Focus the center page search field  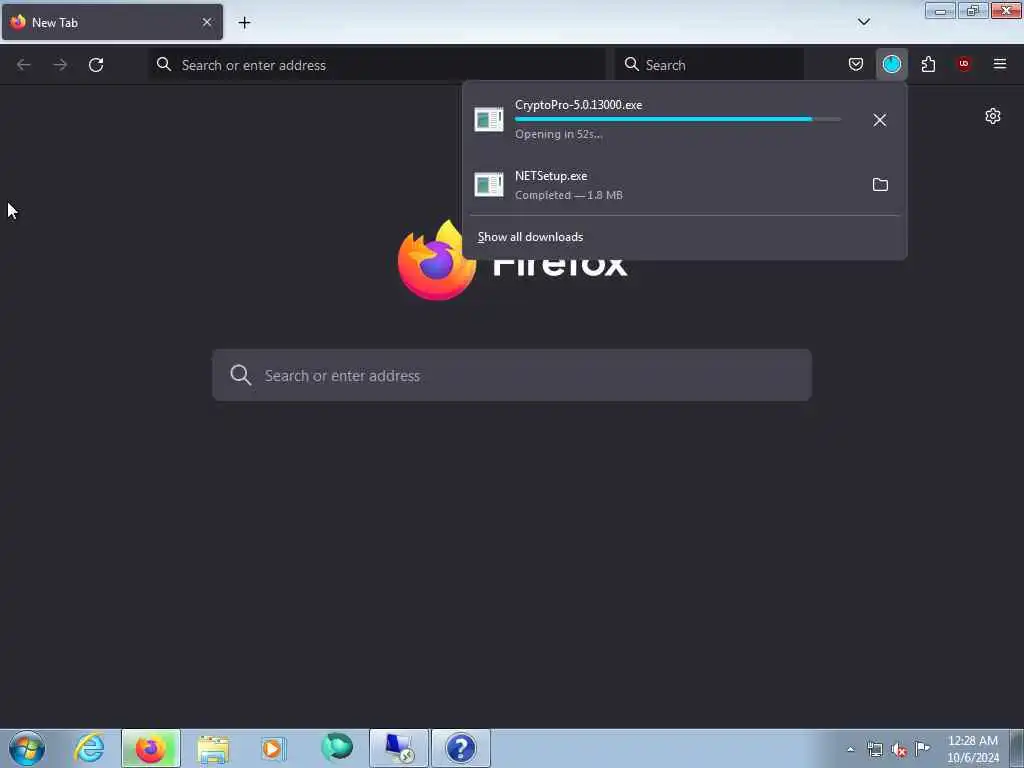(x=512, y=376)
